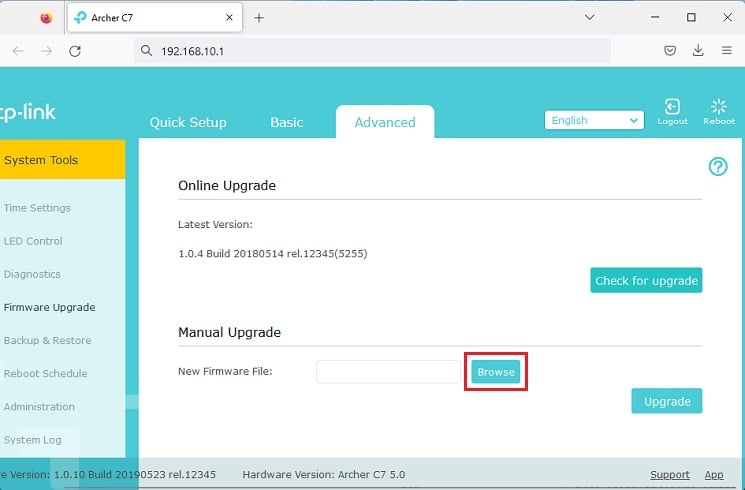Viewport: 745px width, 490px height.
Task: Reload the current router page
Action: point(75,51)
